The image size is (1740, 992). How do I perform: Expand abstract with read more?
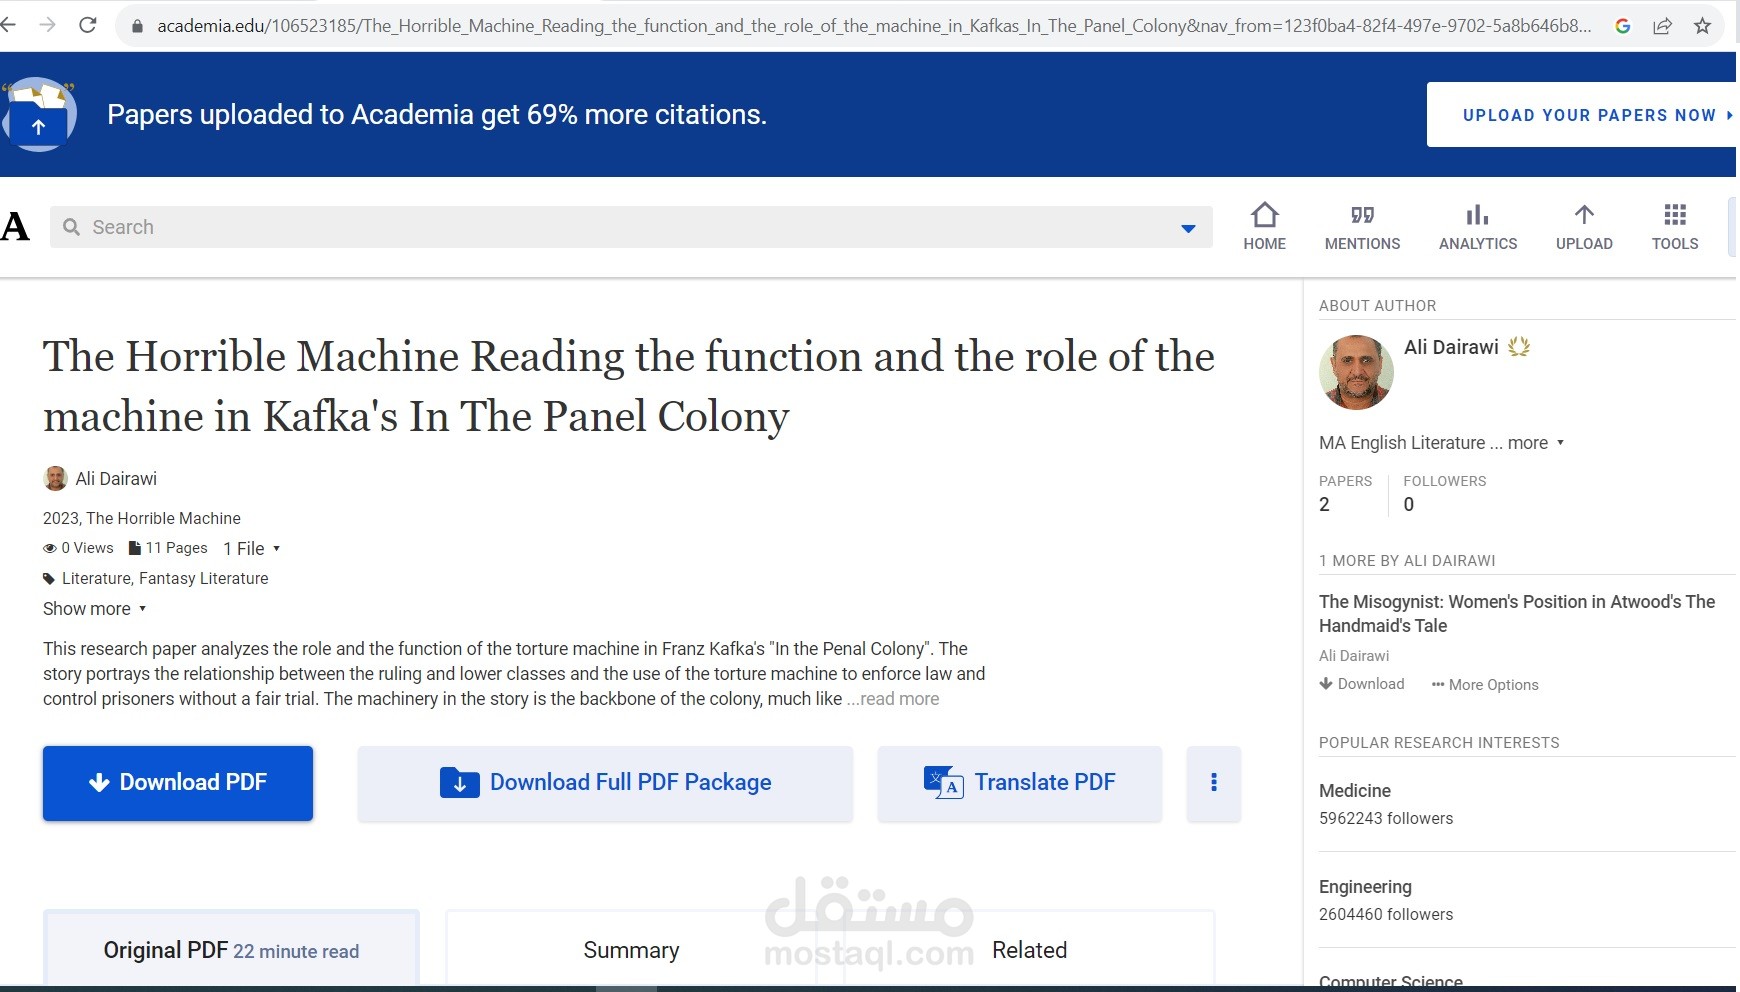(x=893, y=699)
